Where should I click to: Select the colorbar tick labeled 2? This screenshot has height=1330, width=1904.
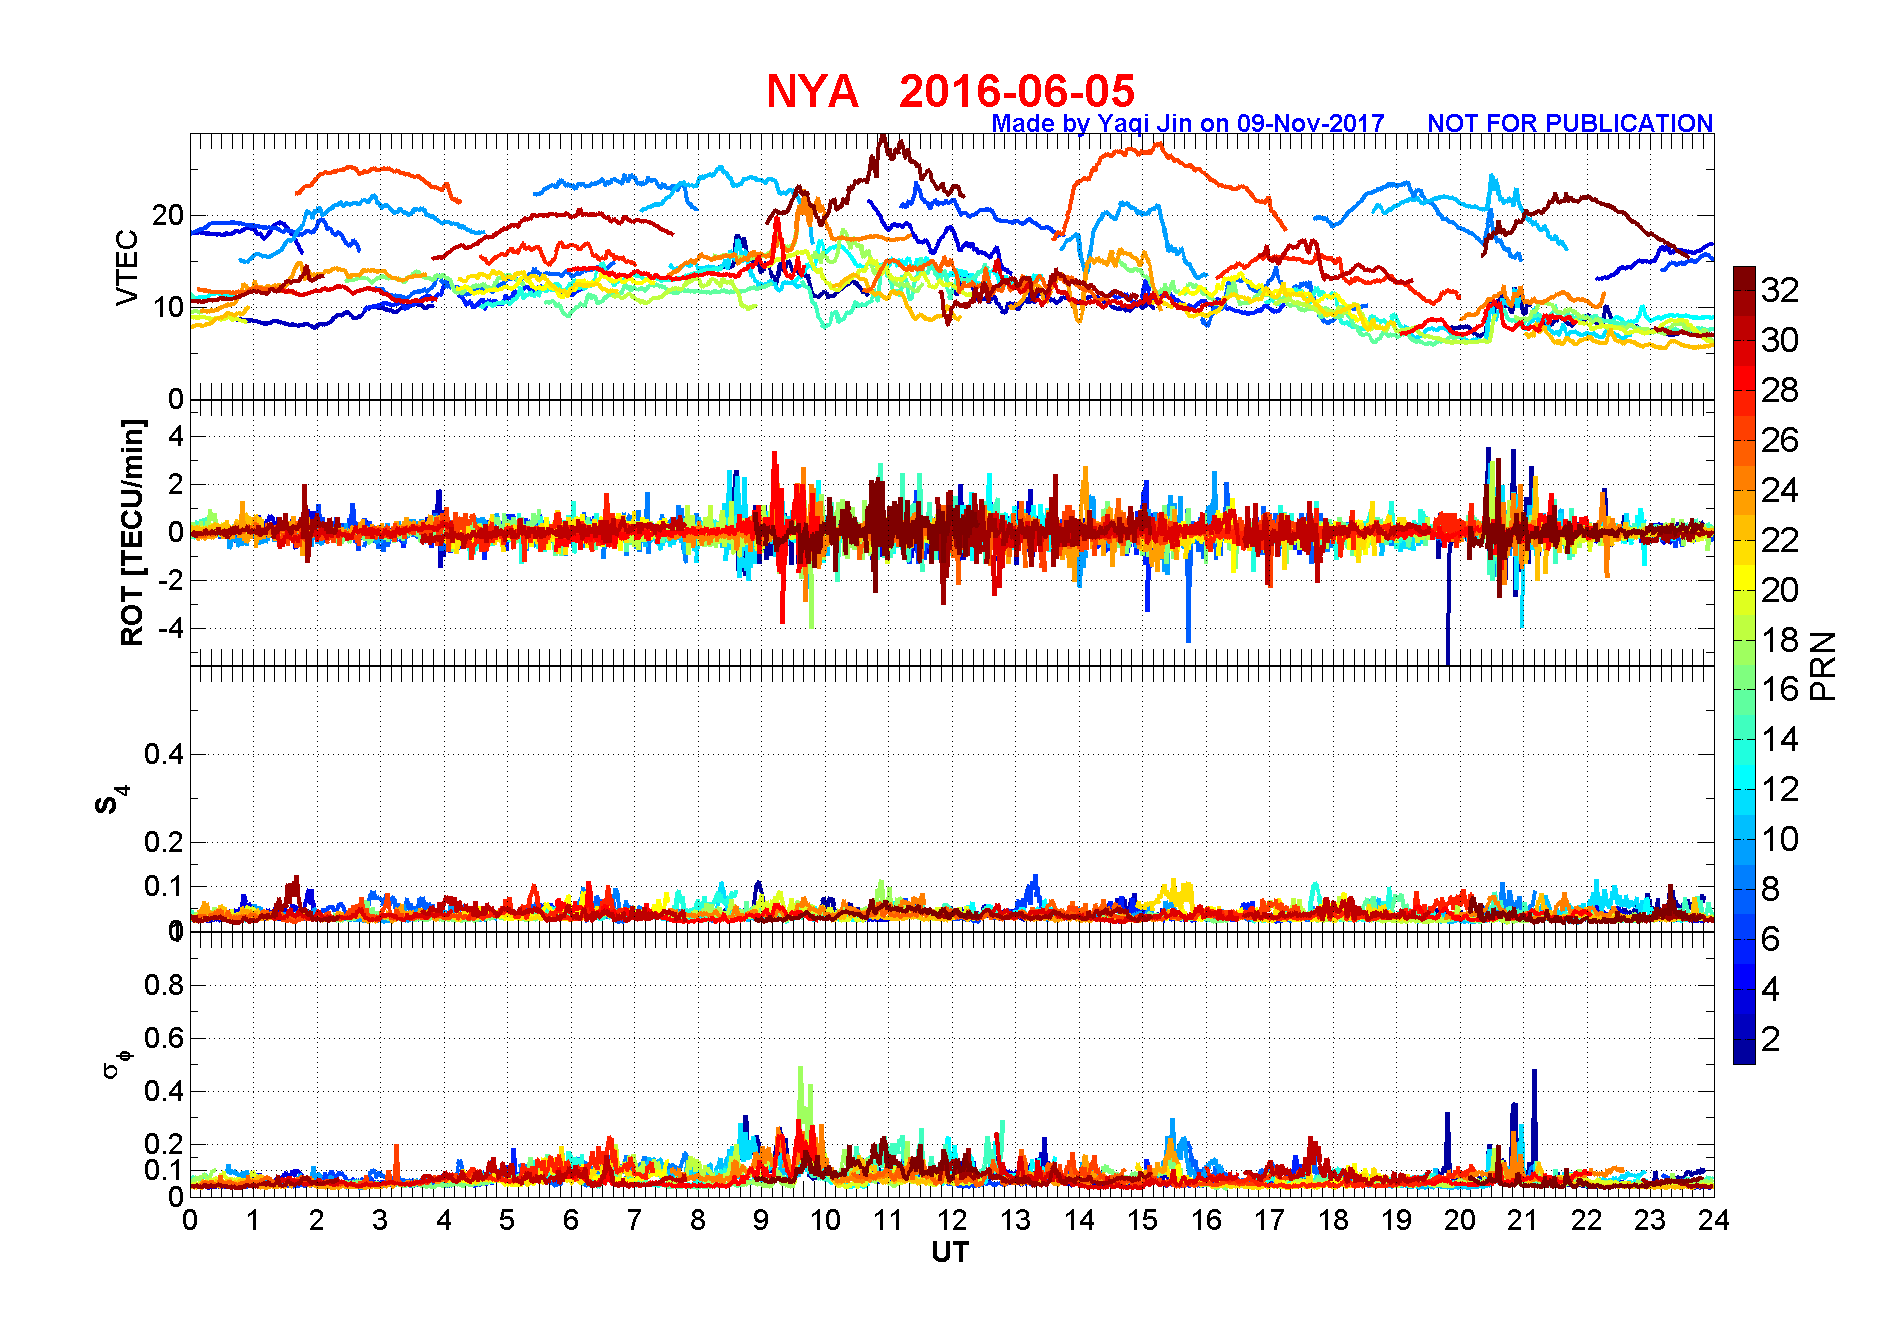coord(1771,1039)
